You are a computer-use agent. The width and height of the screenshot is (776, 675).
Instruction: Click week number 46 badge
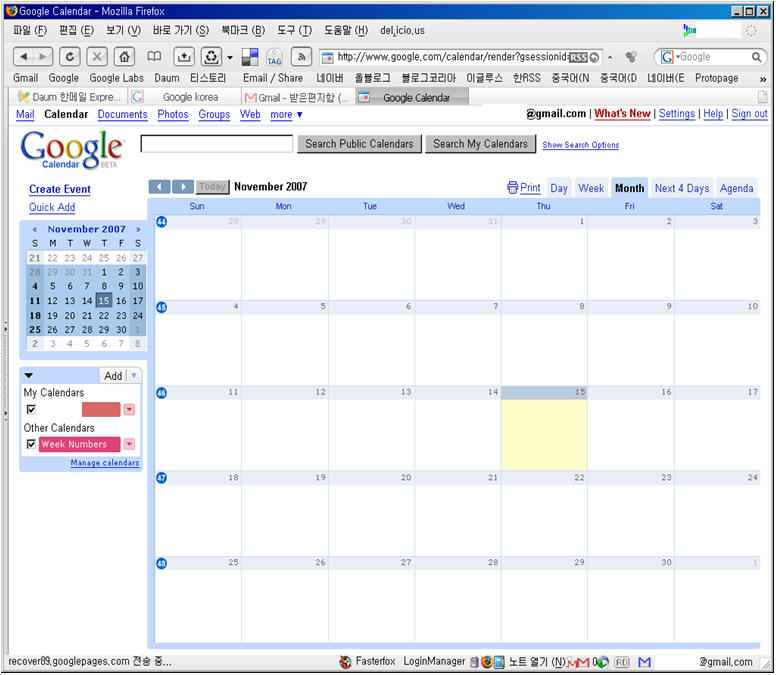click(161, 393)
